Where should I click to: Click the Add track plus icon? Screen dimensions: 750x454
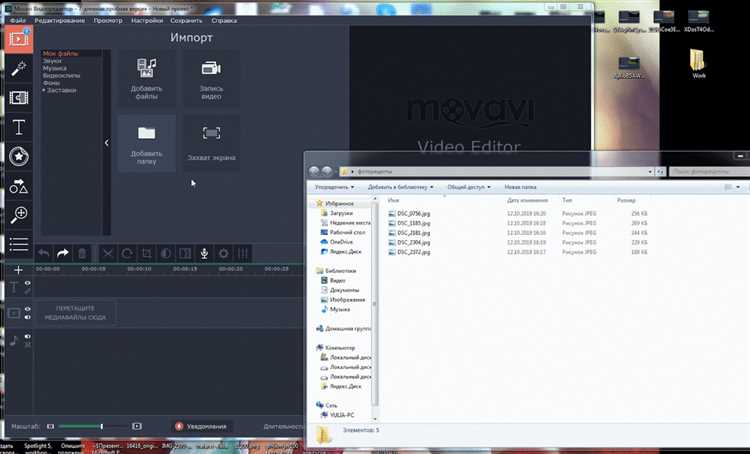18,270
